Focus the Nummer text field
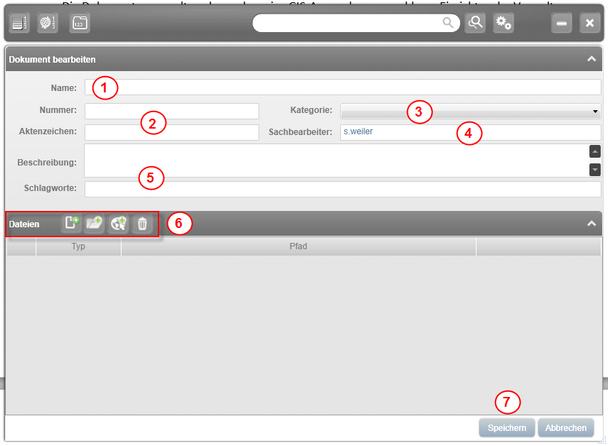The width and height of the screenshot is (608, 446). pyautogui.click(x=172, y=111)
